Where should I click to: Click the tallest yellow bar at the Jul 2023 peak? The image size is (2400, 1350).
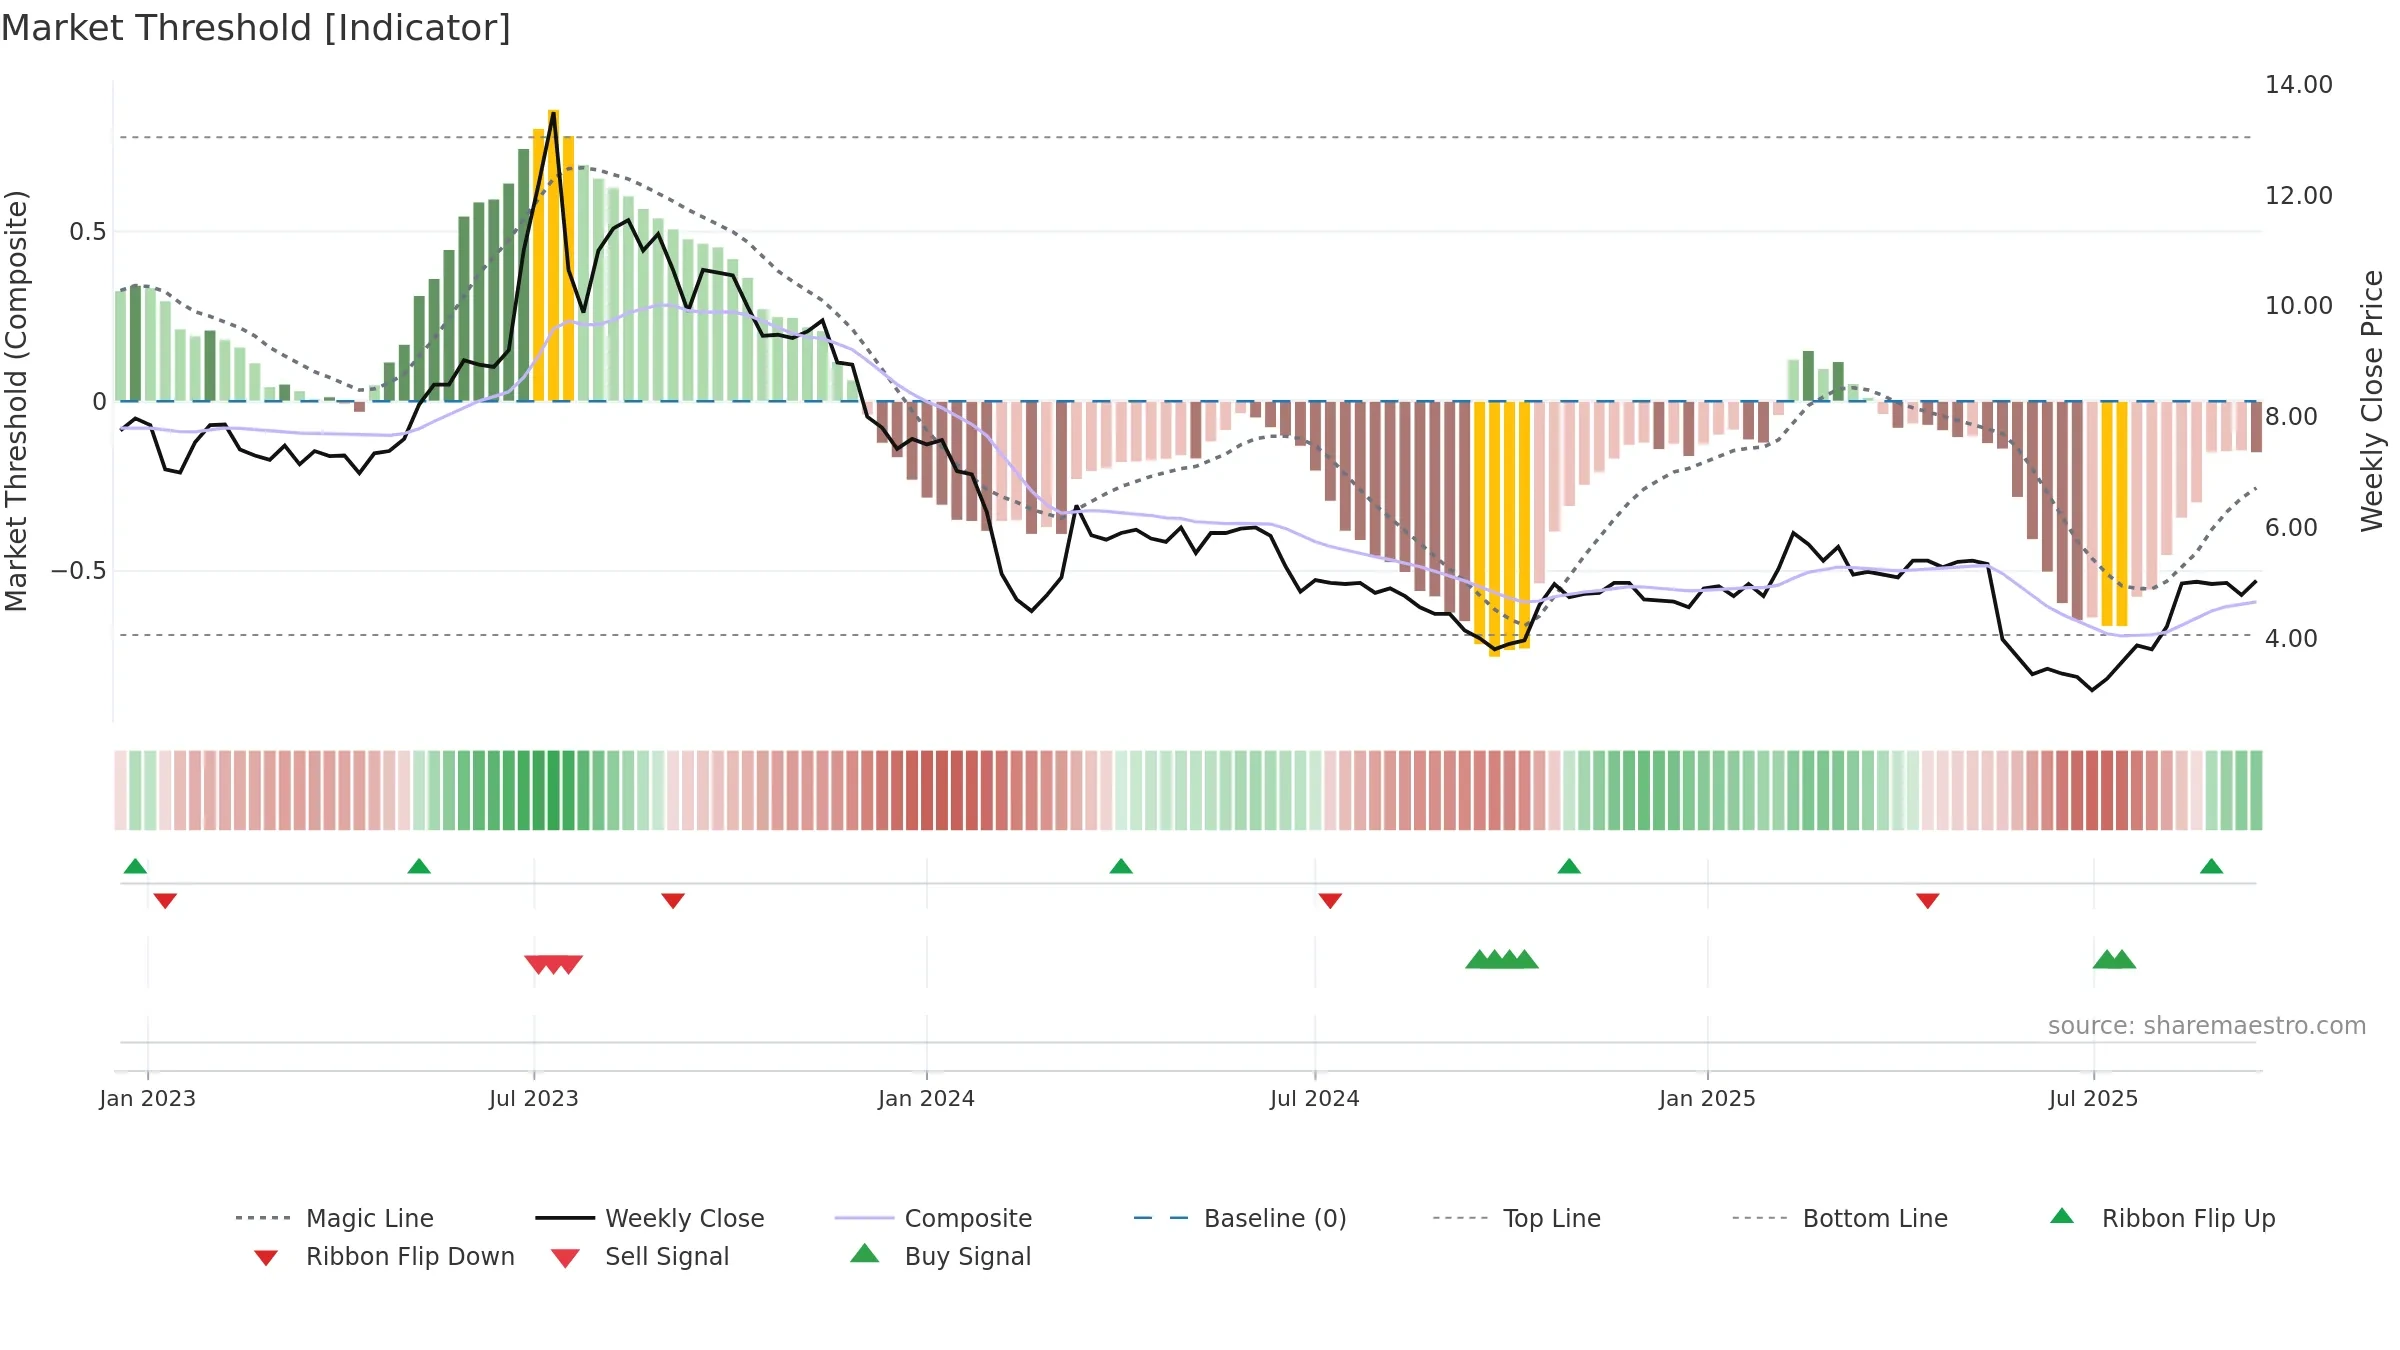[553, 255]
